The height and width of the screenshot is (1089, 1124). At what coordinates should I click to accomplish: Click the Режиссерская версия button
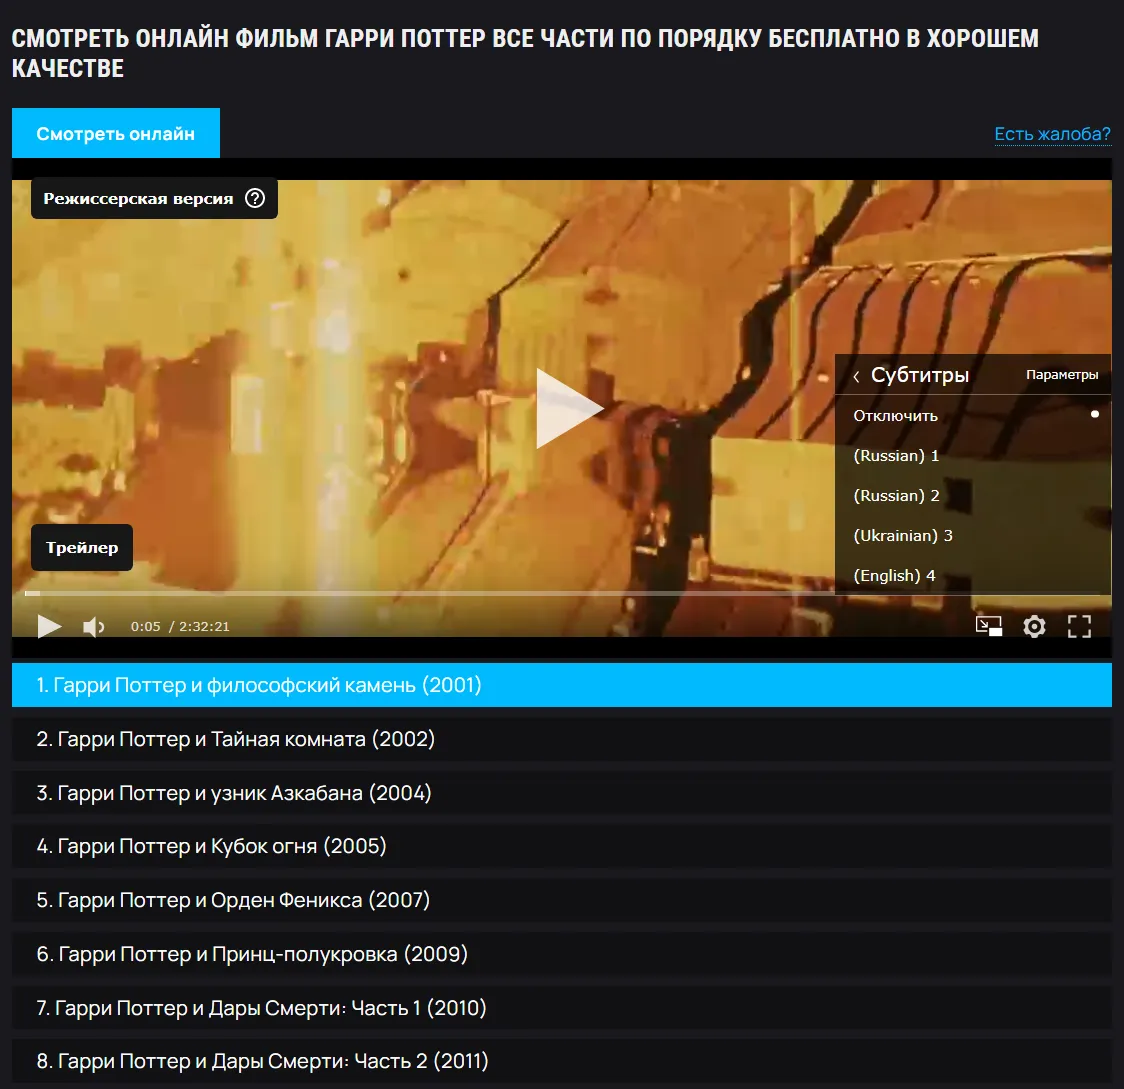coord(154,199)
